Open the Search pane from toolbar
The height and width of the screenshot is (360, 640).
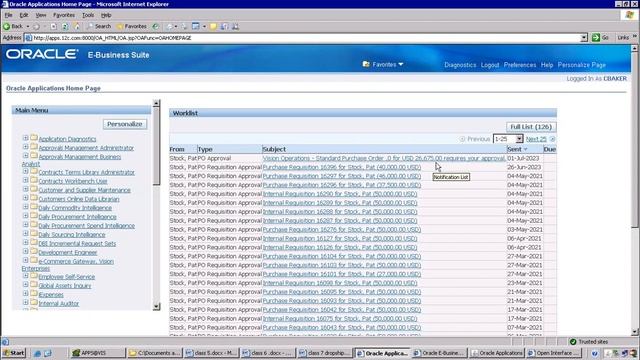[x=98, y=26]
